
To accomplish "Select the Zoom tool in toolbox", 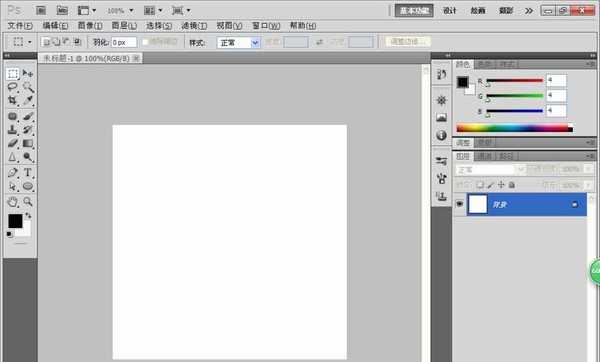I will pyautogui.click(x=28, y=202).
